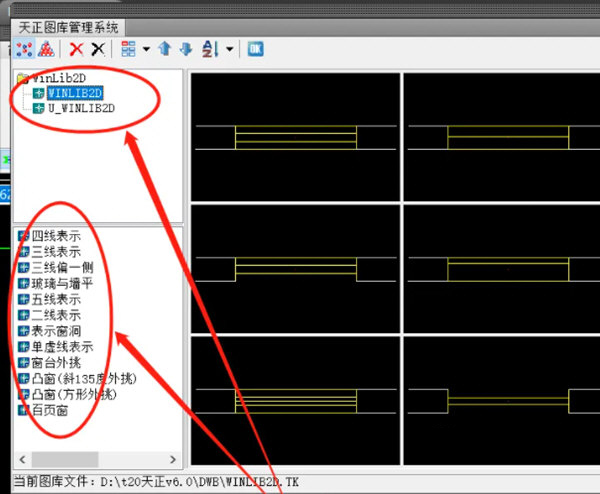Image resolution: width=600 pixels, height=494 pixels.
Task: Click the icon beside 百页窗
Action: pos(24,410)
